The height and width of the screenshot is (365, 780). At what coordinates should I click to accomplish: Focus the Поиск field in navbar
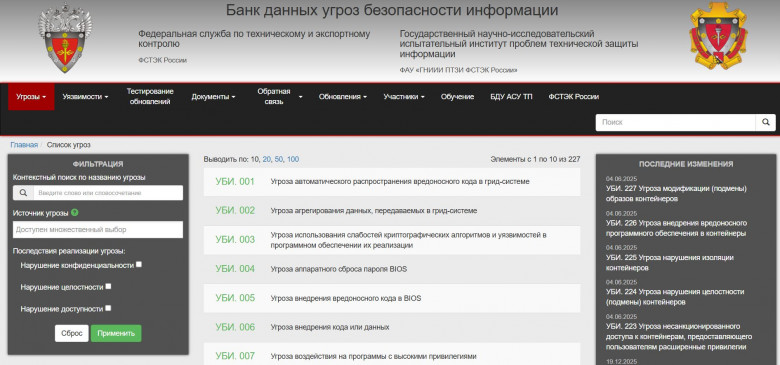[675, 122]
